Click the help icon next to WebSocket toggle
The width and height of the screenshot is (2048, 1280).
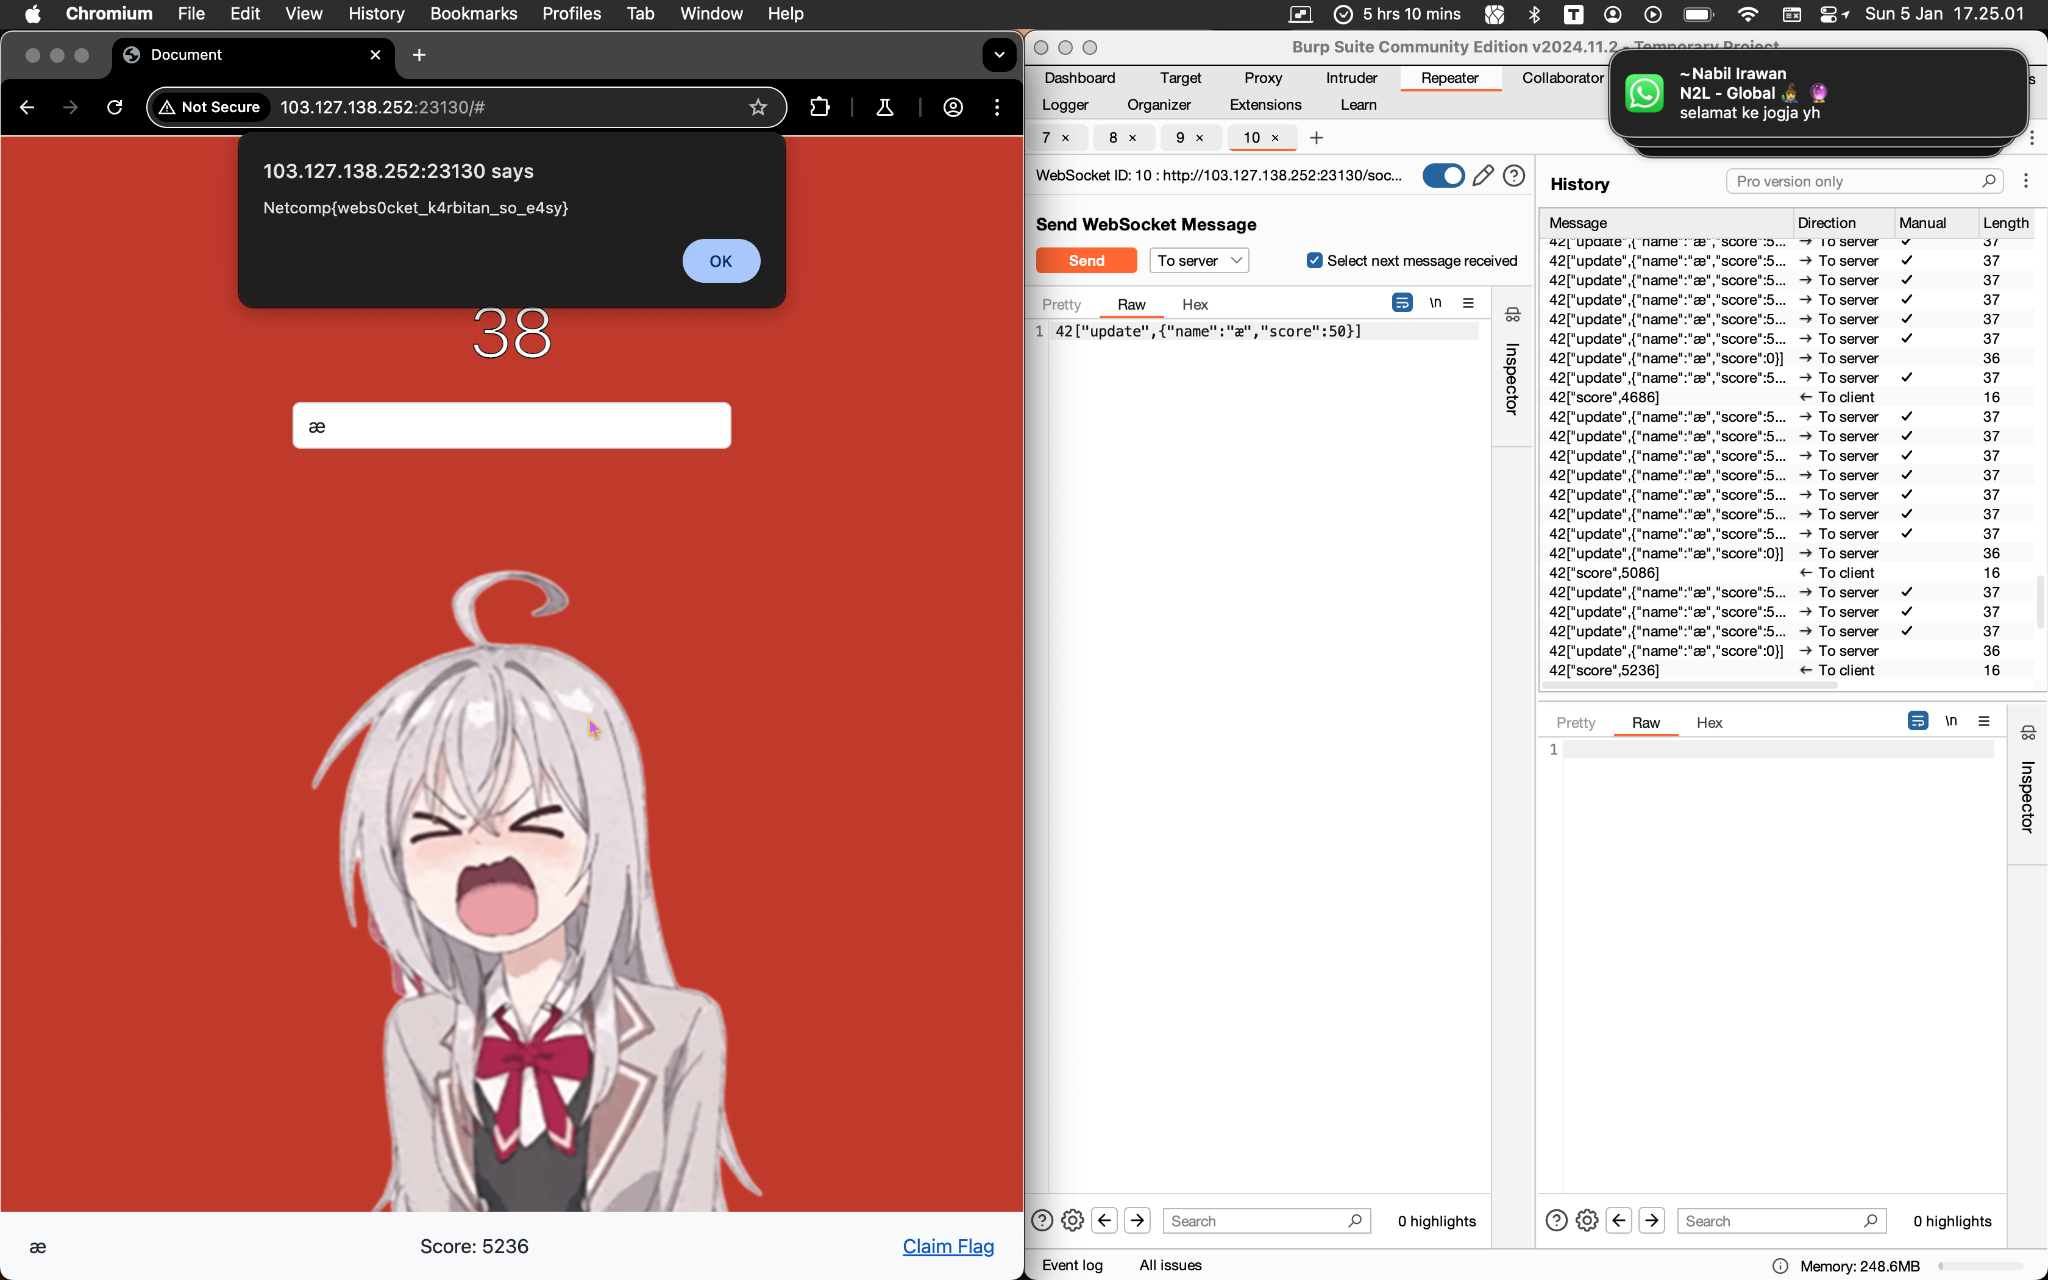point(1514,176)
